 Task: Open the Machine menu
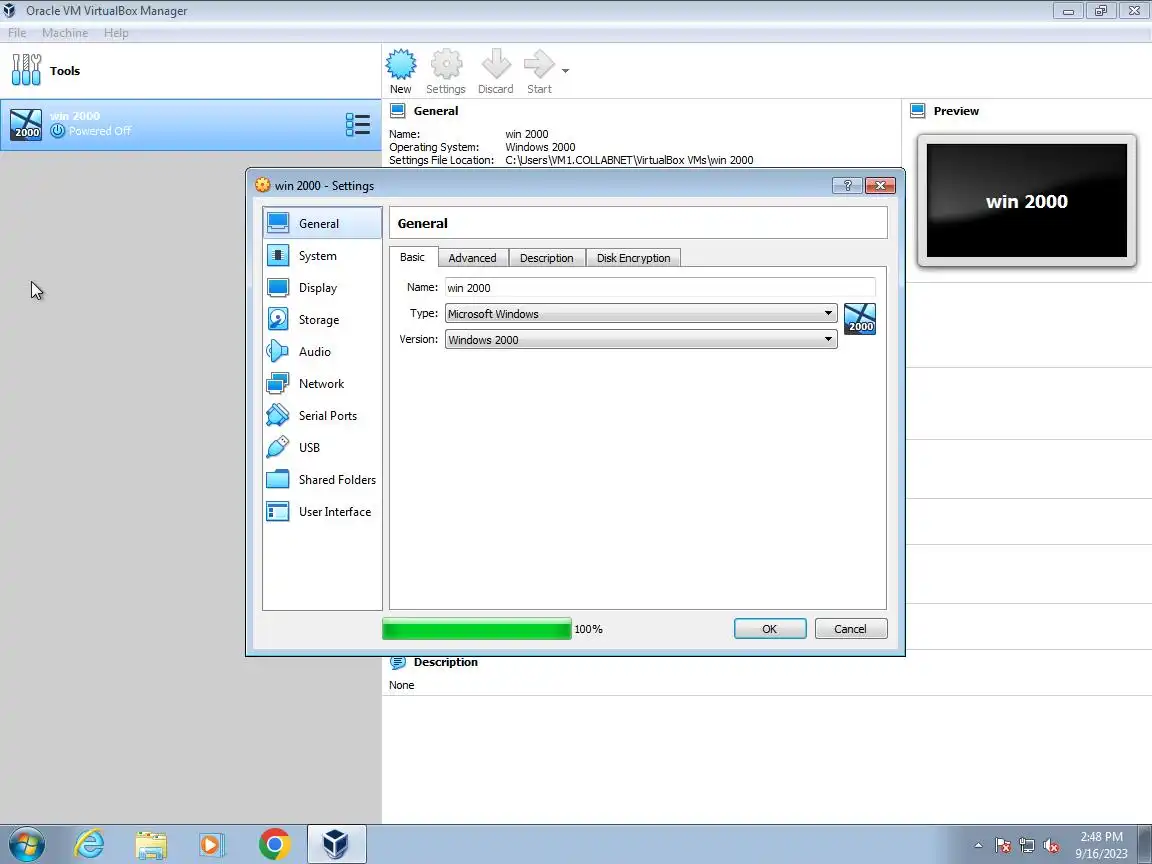click(65, 33)
